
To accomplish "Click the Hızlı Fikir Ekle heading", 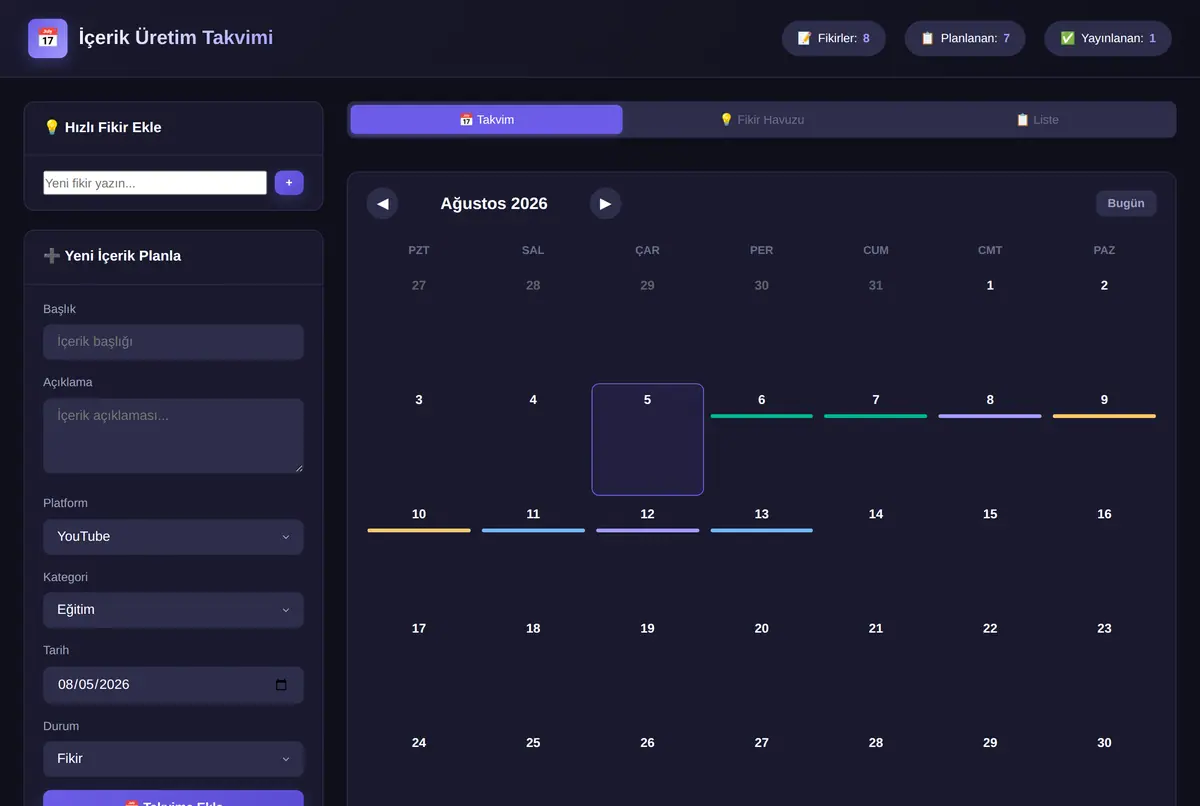I will pos(102,128).
